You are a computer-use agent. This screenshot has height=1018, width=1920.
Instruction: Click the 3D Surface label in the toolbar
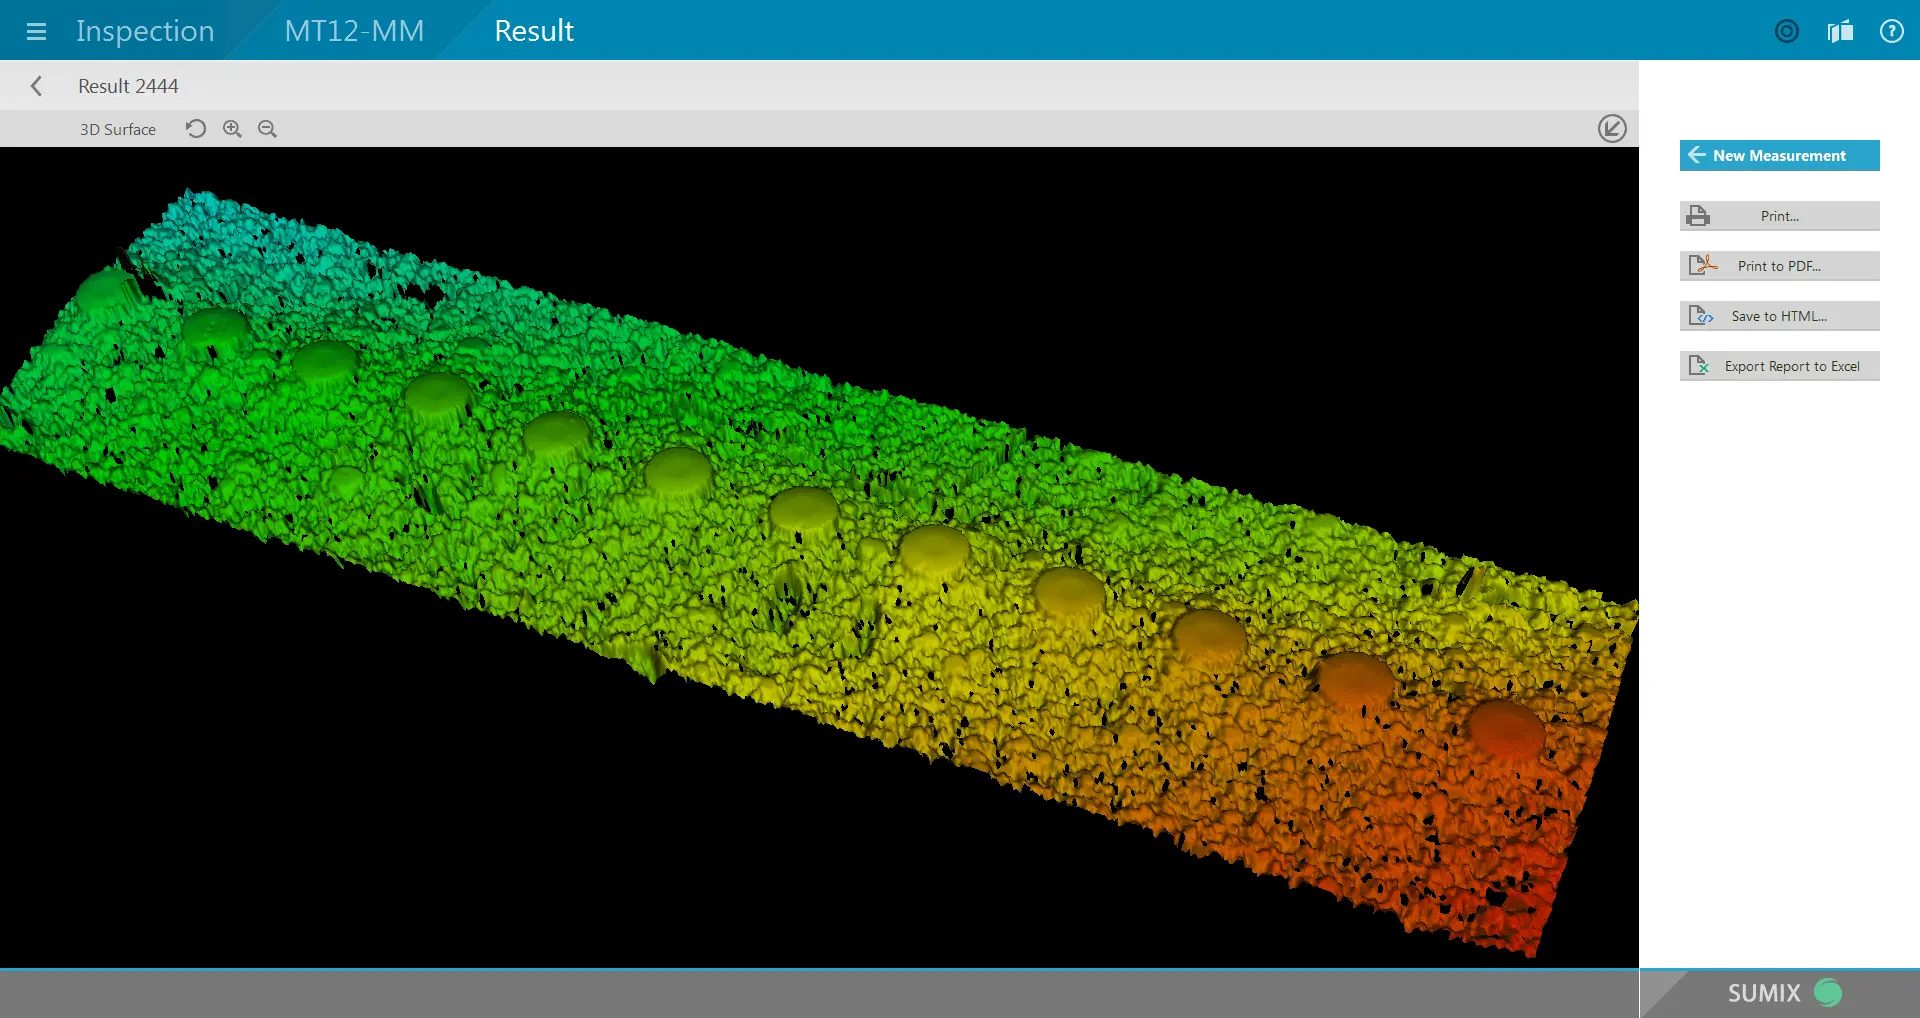click(x=117, y=128)
